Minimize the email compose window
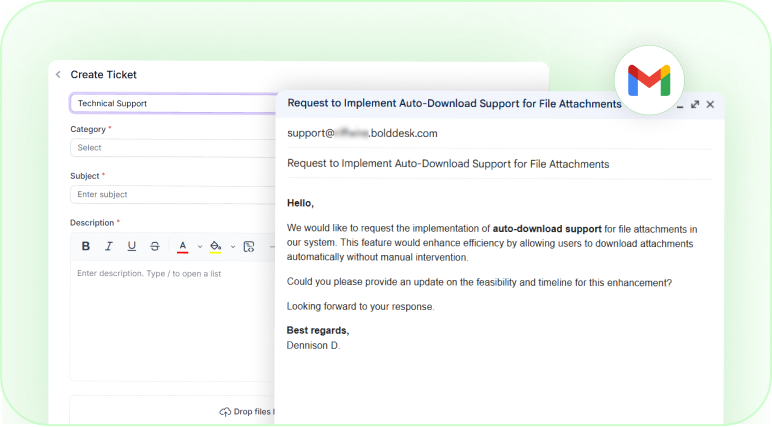Viewport: 772px width, 427px height. click(x=680, y=105)
